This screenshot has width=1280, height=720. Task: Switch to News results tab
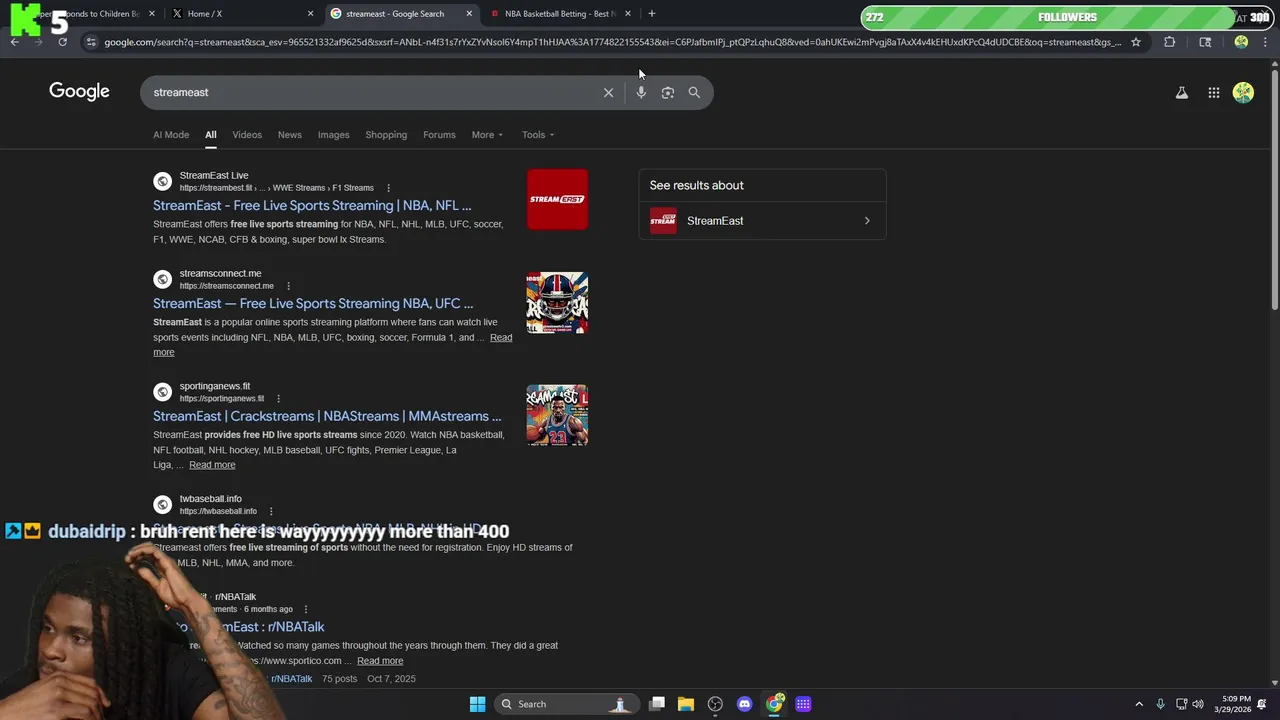(290, 135)
